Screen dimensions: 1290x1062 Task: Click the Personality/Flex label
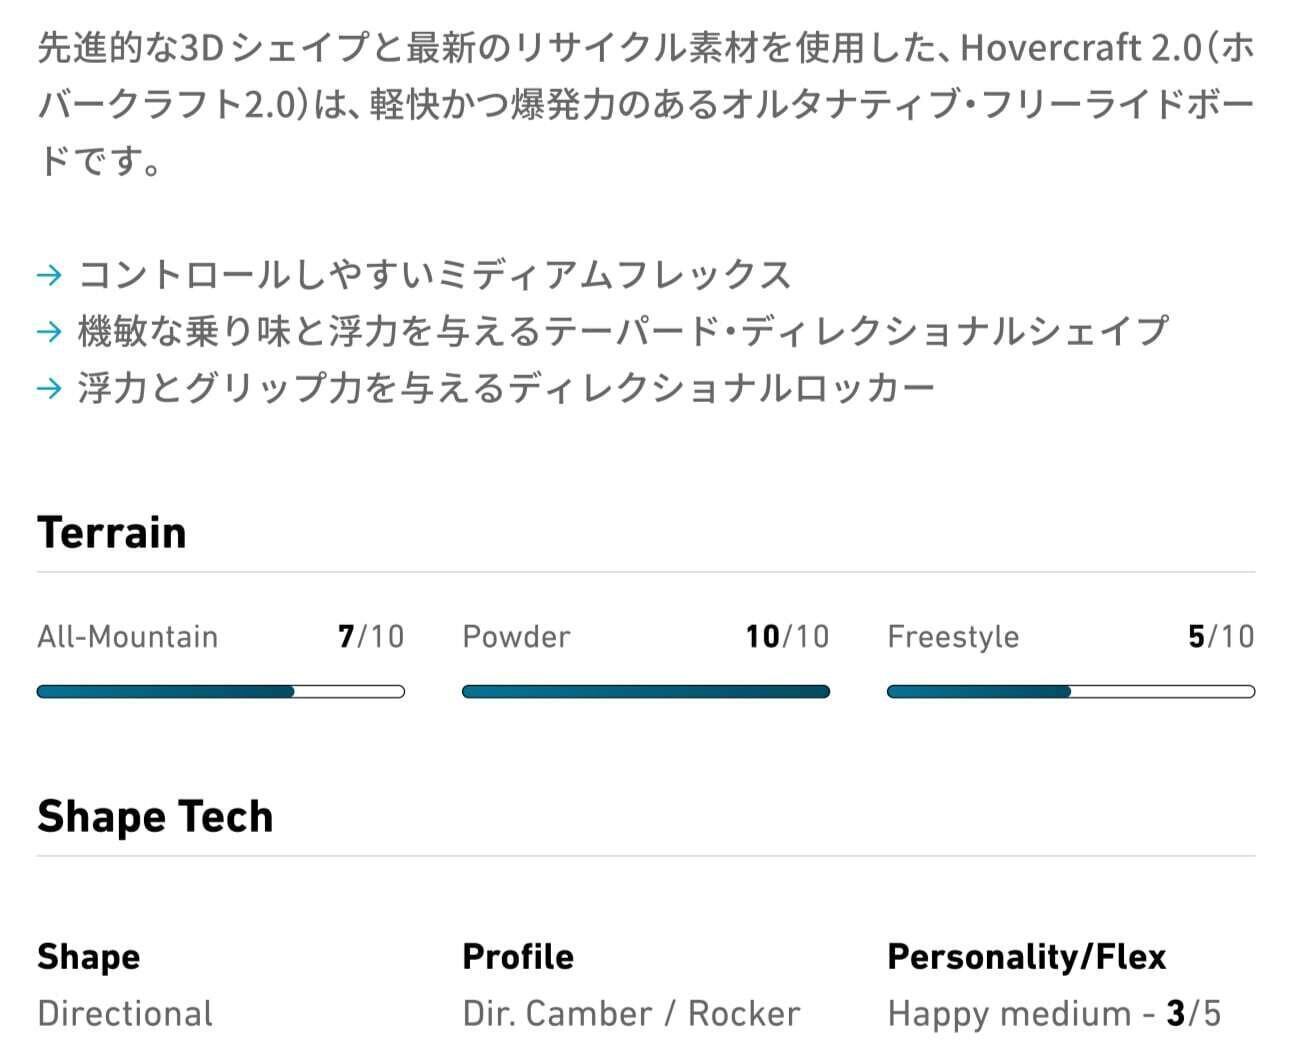pos(1027,957)
